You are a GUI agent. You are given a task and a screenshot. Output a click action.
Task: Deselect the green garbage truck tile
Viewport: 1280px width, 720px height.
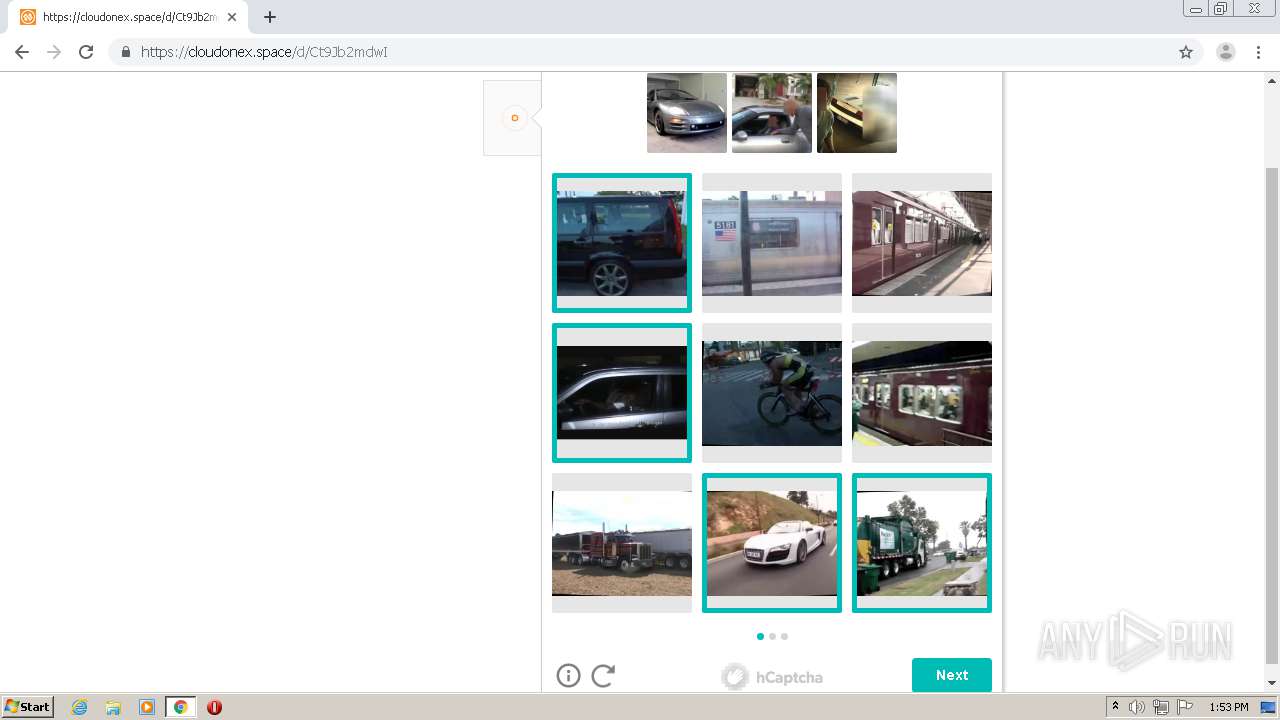click(x=922, y=543)
